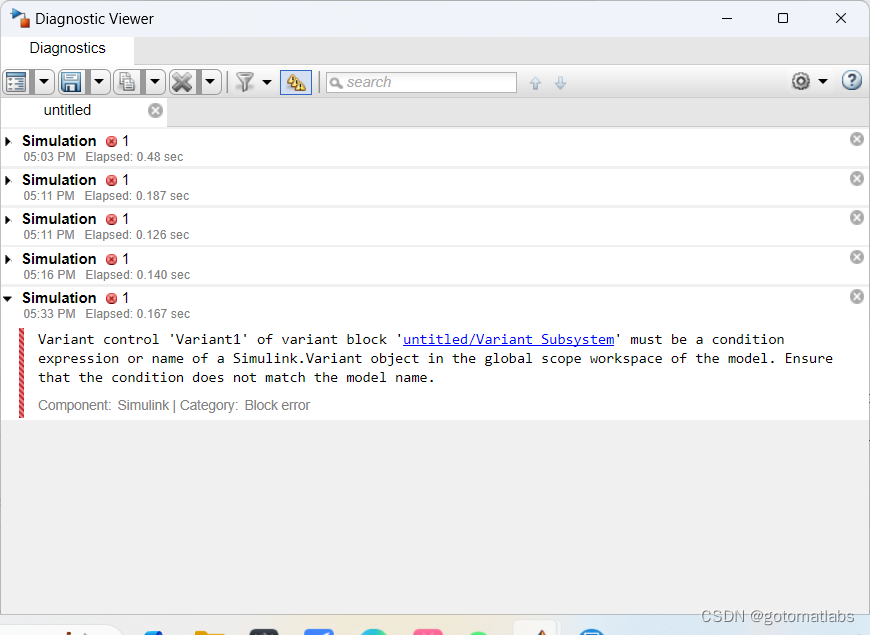Viewport: 870px width, 635px height.
Task: Toggle the grouped warnings highlight button
Action: coord(296,83)
